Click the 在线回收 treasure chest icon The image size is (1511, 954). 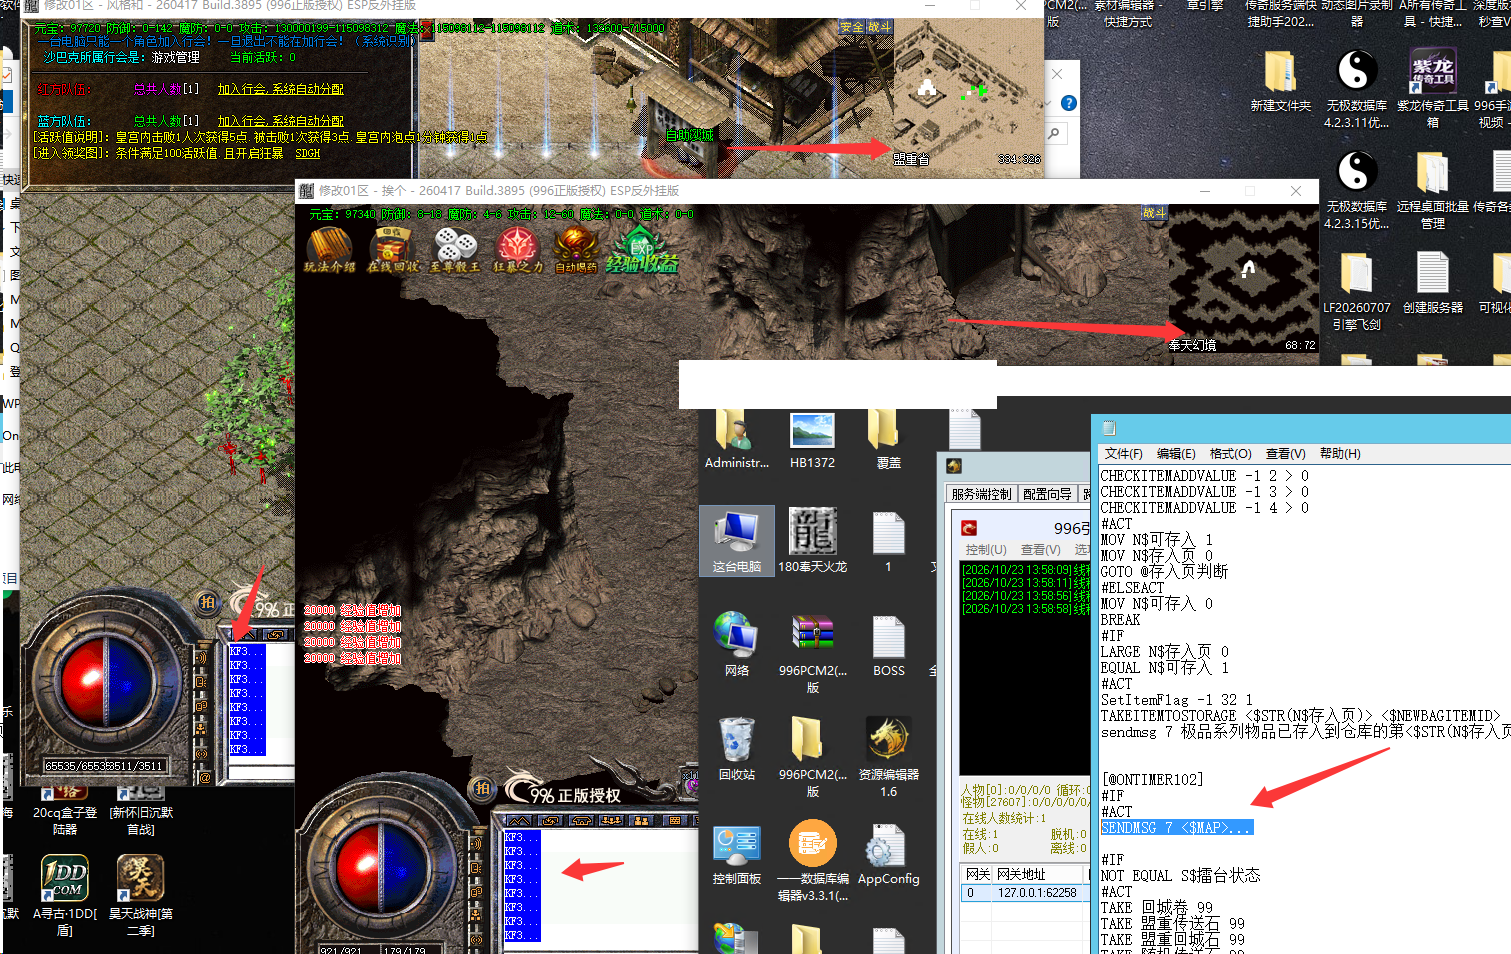[391, 250]
